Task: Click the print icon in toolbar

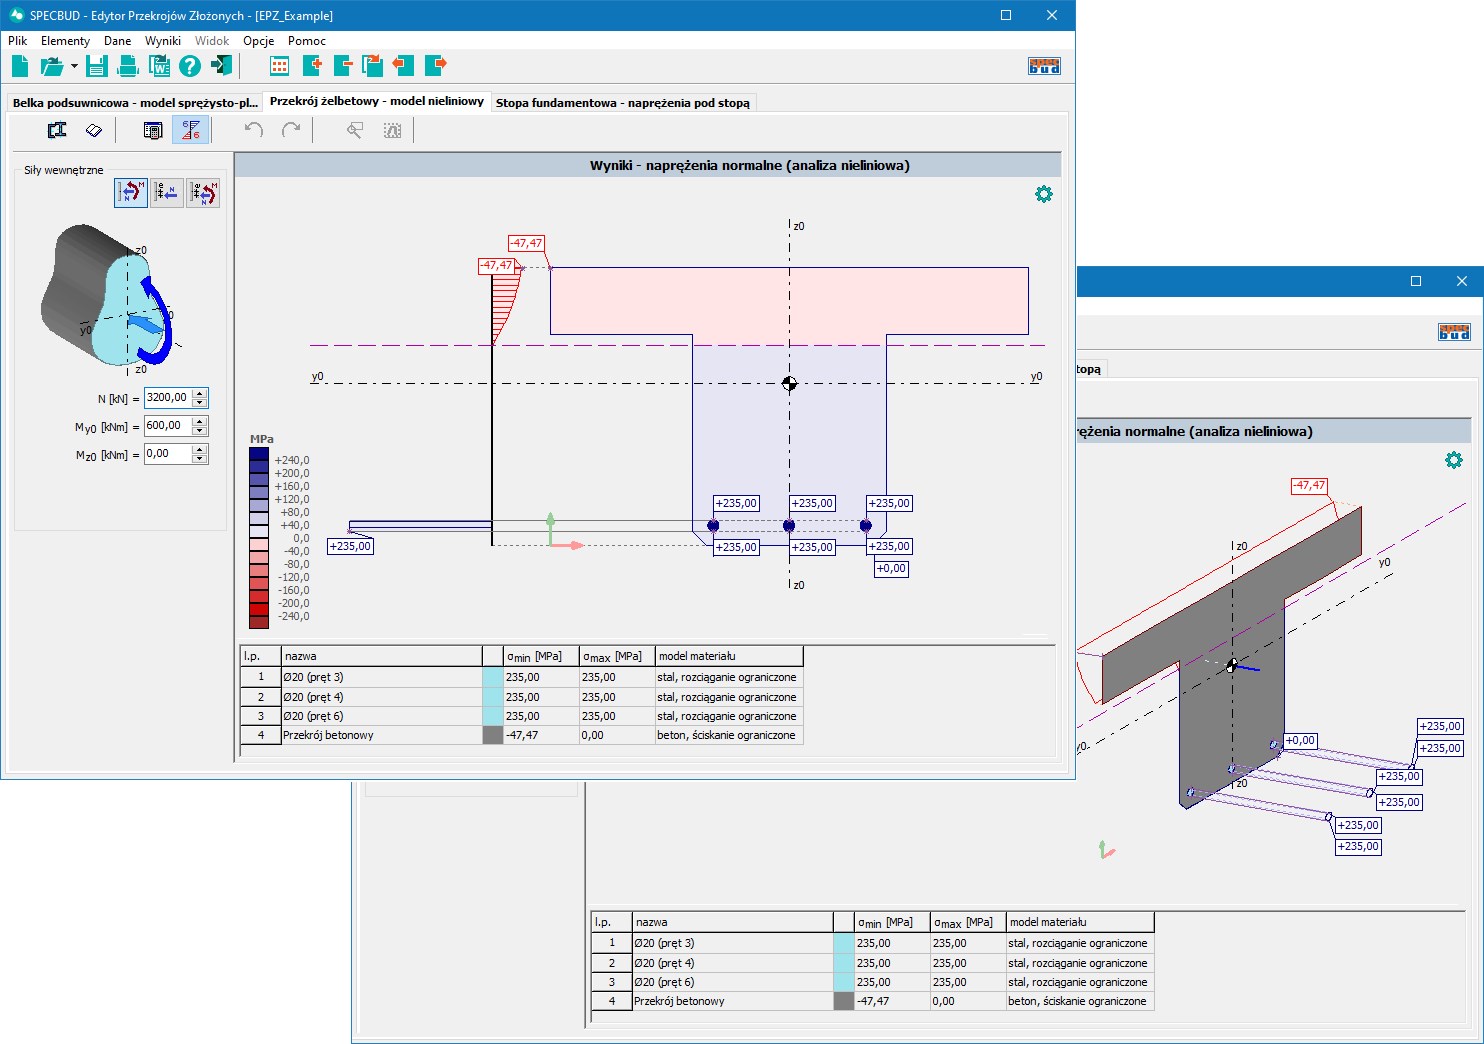Action: 128,66
